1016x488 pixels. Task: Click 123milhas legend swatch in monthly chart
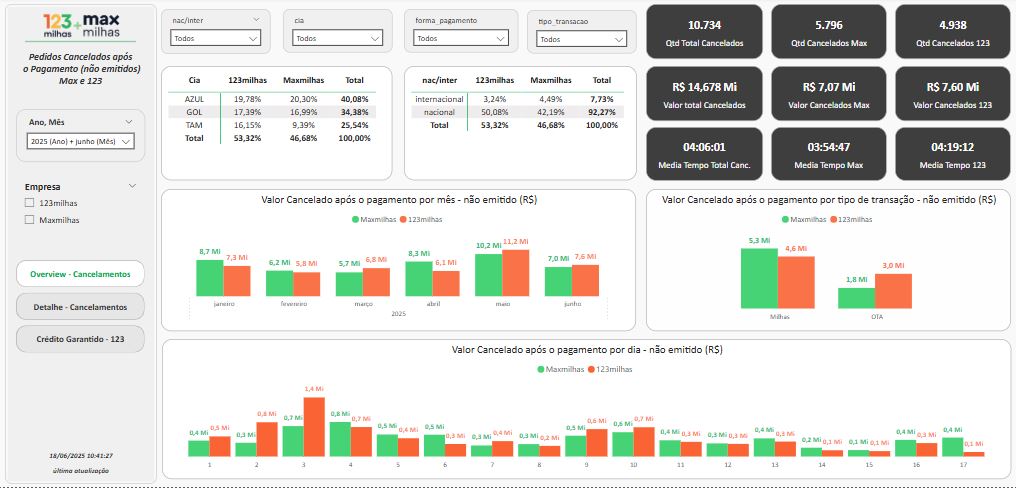tap(403, 219)
